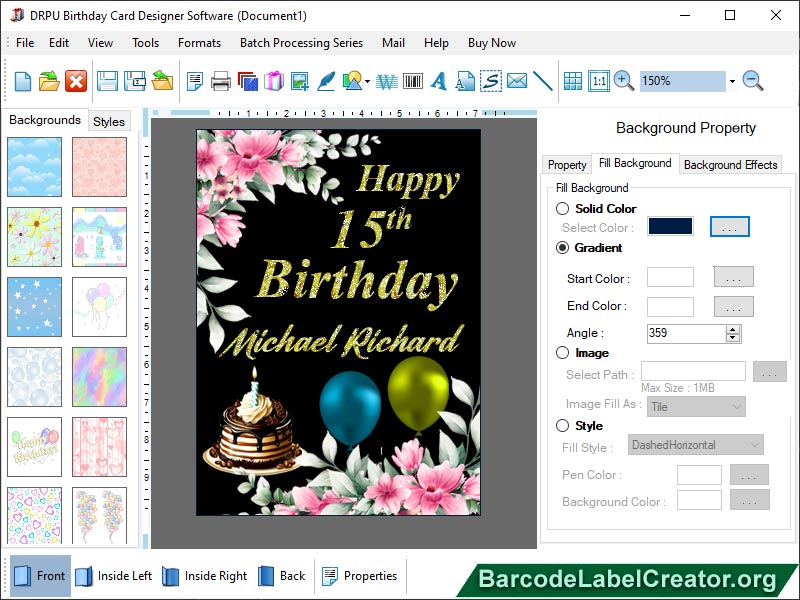Click the red and blue stacked-squares icon
The height and width of the screenshot is (600, 800).
click(247, 81)
